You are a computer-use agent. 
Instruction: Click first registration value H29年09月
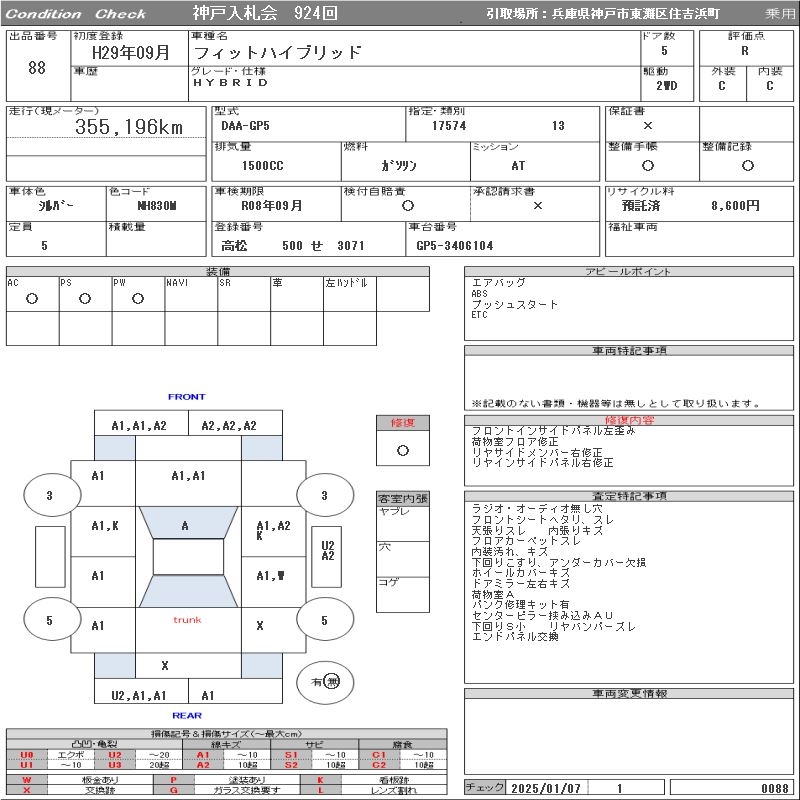(131, 52)
